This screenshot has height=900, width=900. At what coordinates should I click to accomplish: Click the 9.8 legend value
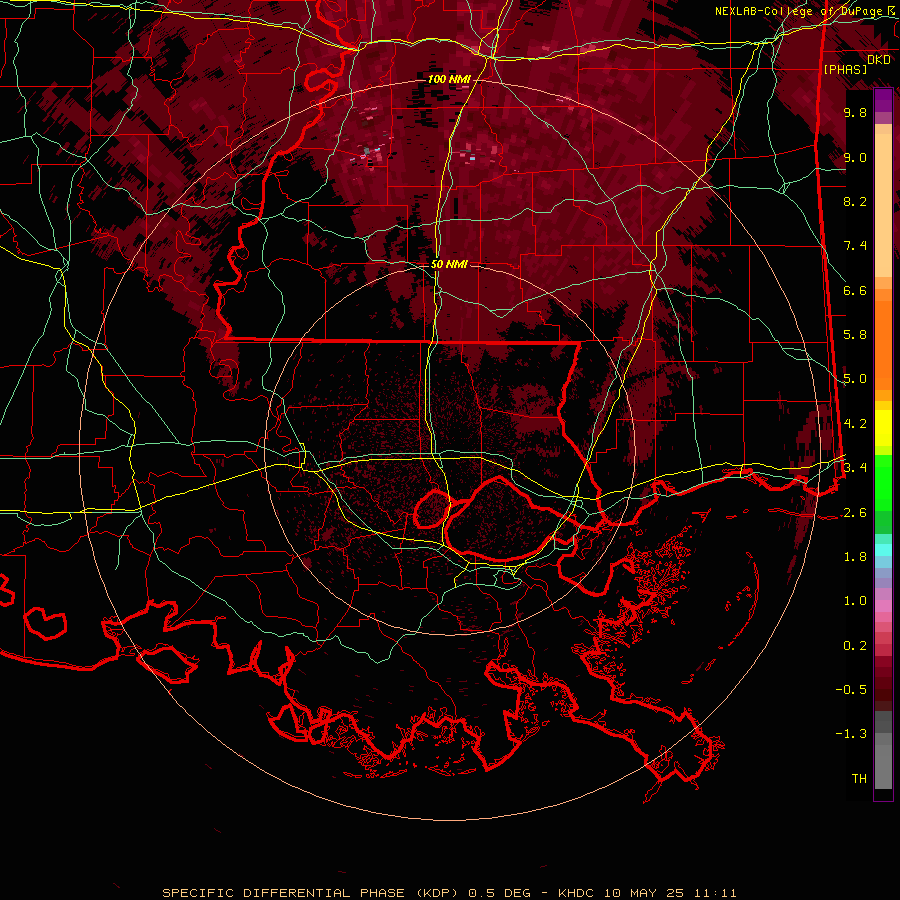tap(855, 112)
